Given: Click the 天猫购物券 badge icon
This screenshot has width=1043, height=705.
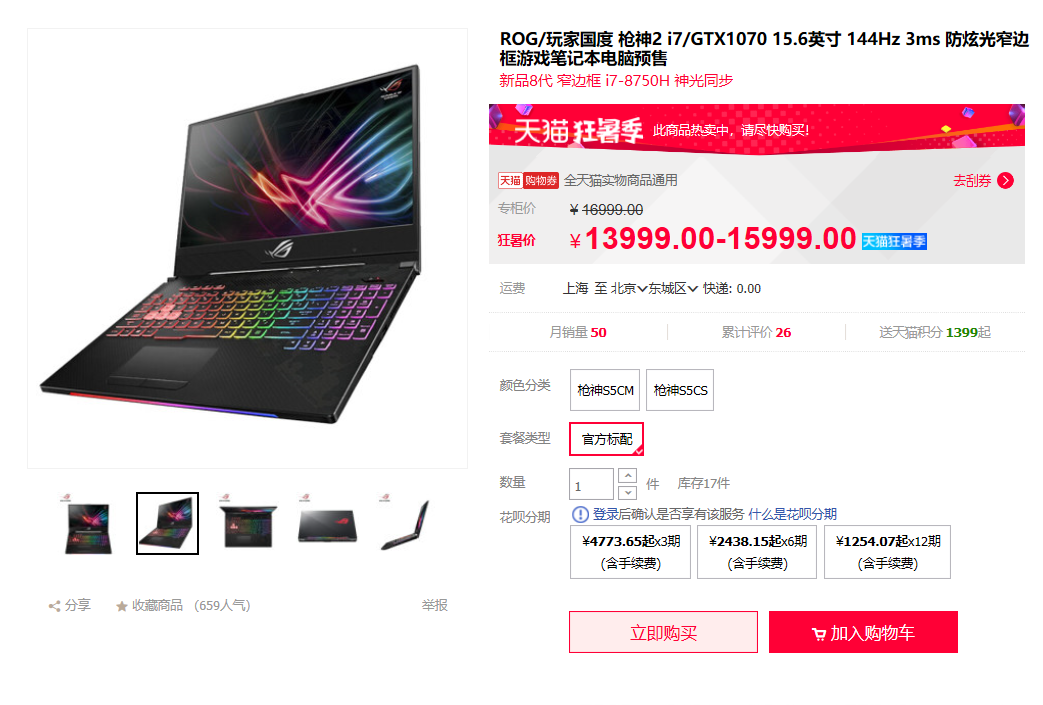Looking at the screenshot, I should pyautogui.click(x=528, y=180).
